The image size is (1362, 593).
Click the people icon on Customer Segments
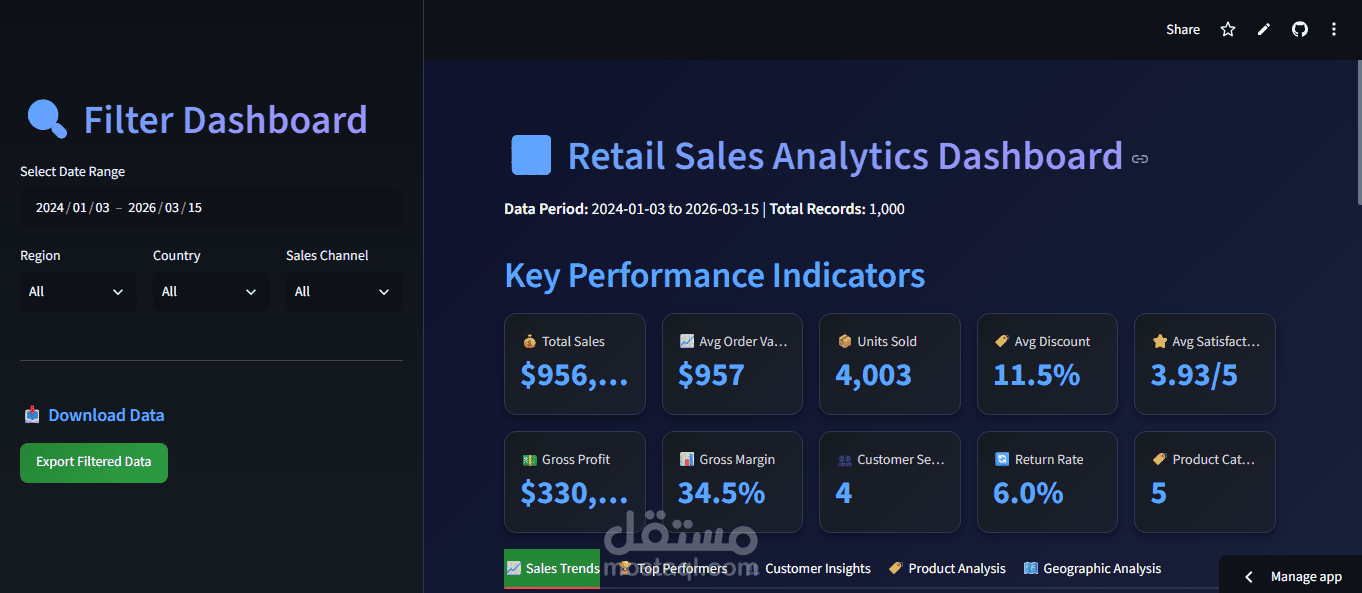pyautogui.click(x=844, y=459)
